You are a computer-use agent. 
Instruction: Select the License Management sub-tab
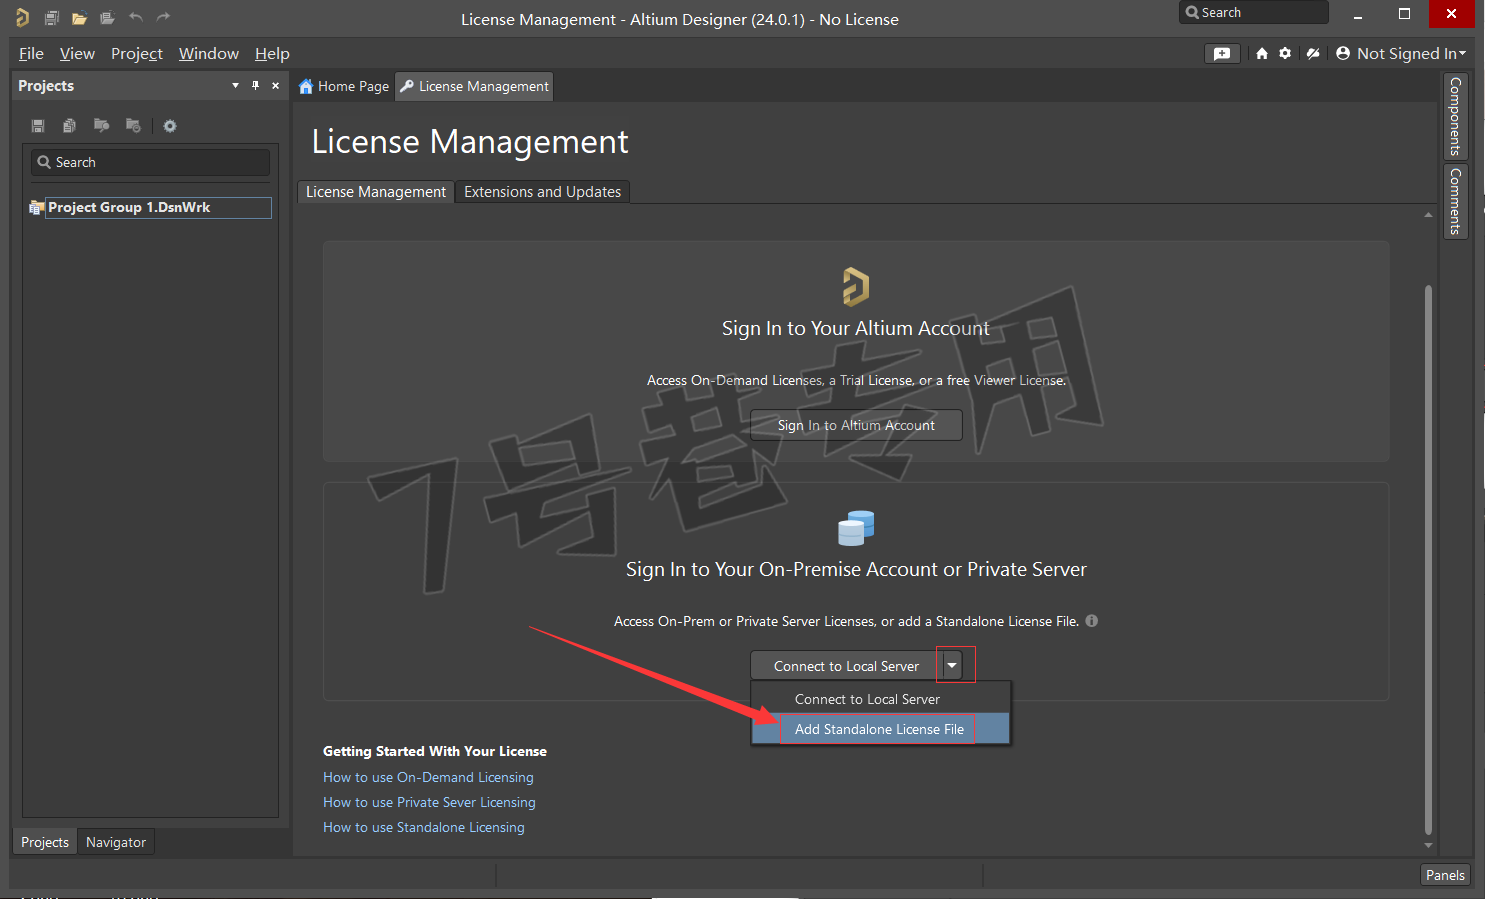(x=376, y=192)
